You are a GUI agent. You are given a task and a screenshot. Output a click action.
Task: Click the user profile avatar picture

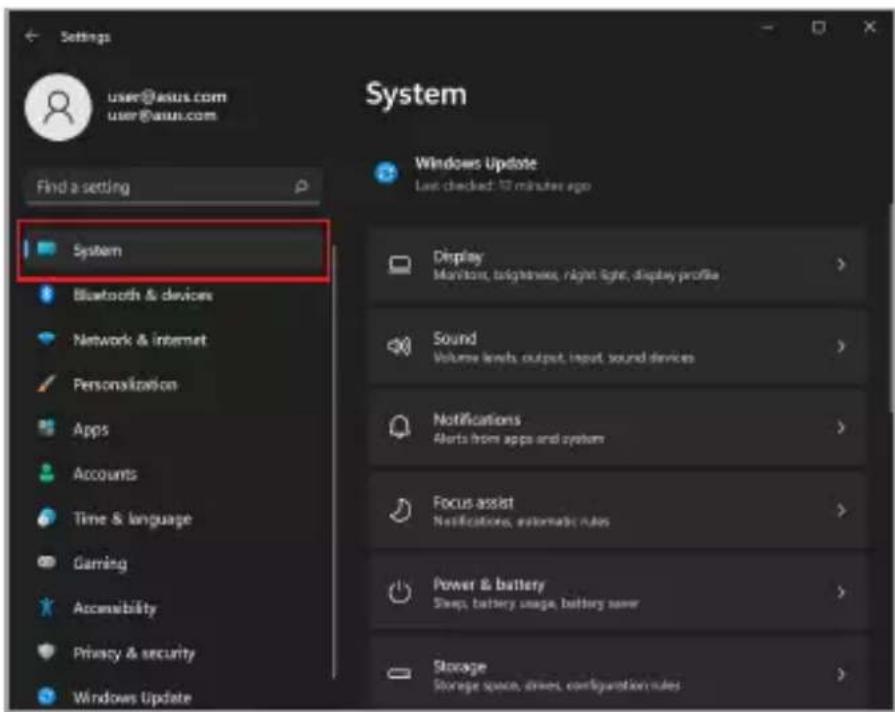click(x=58, y=107)
